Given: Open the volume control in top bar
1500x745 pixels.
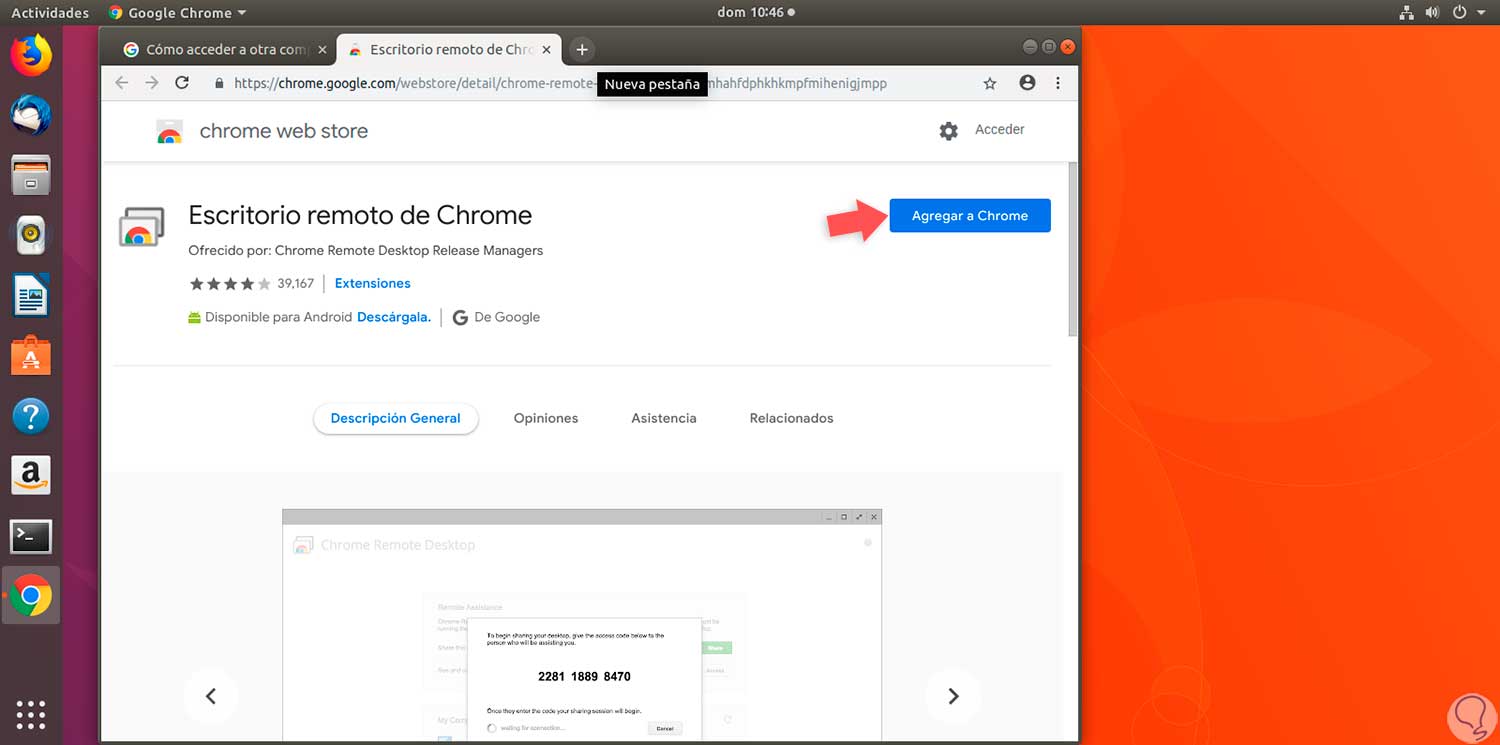Looking at the screenshot, I should click(x=1432, y=13).
